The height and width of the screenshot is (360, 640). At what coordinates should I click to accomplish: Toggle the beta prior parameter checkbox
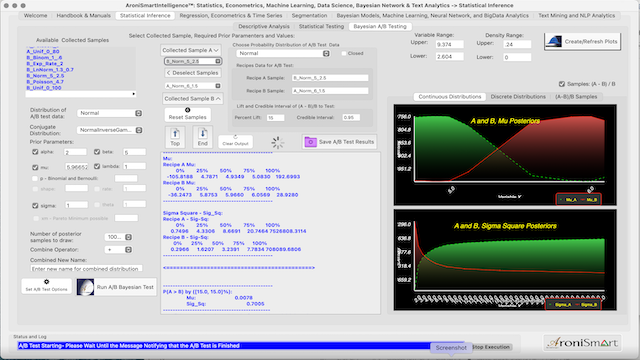[97, 152]
